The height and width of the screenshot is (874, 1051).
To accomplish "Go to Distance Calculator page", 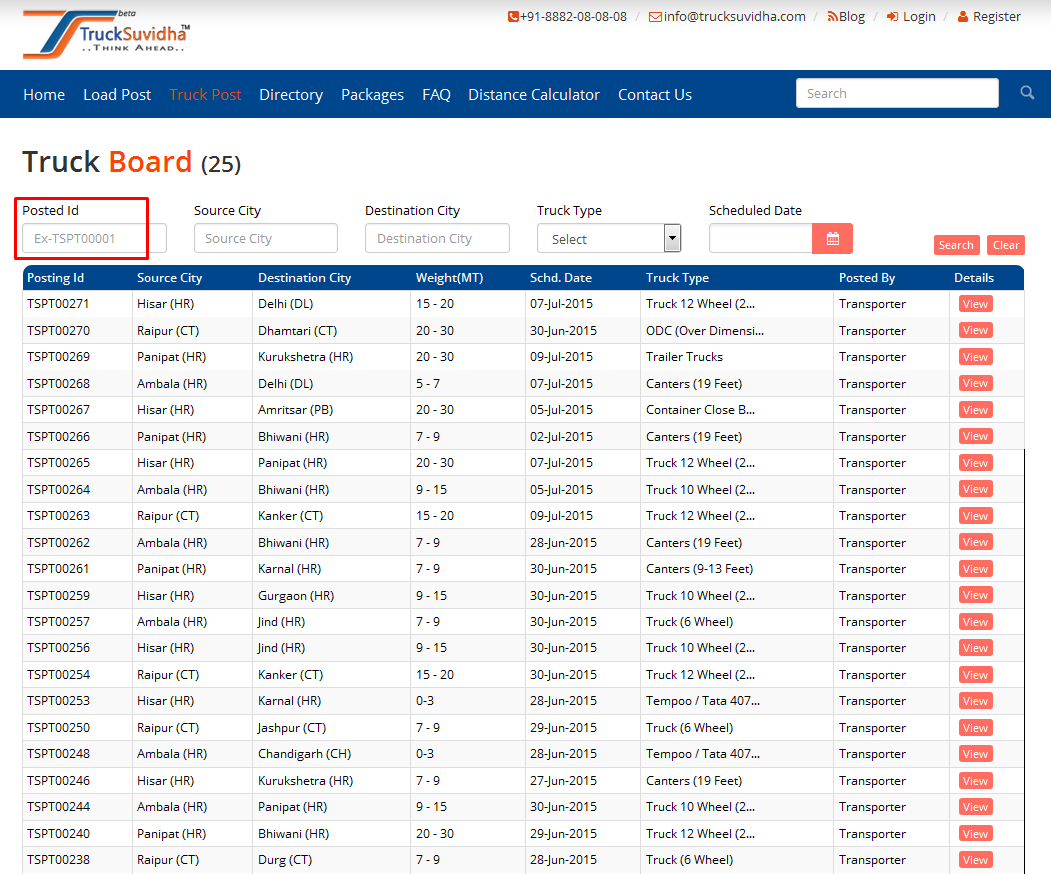I will (534, 95).
